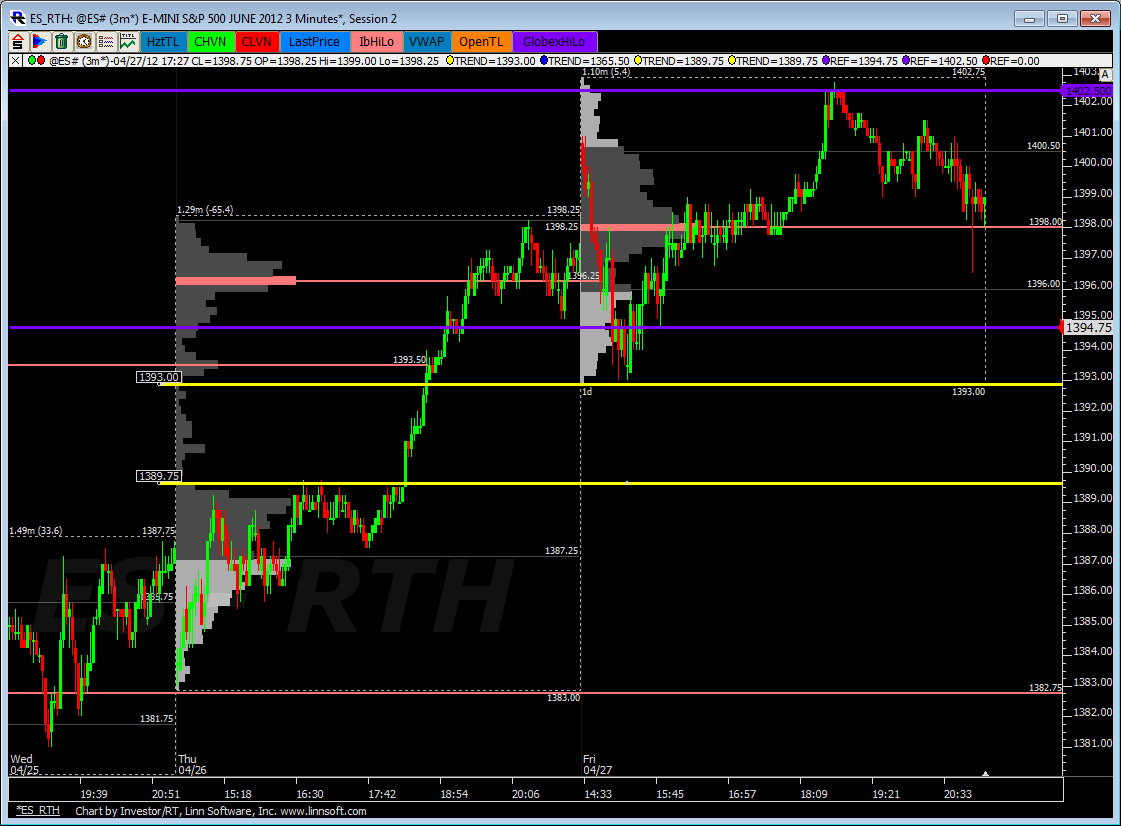Click the green/red @ES# instrument marker
Image resolution: width=1121 pixels, height=826 pixels.
36,61
